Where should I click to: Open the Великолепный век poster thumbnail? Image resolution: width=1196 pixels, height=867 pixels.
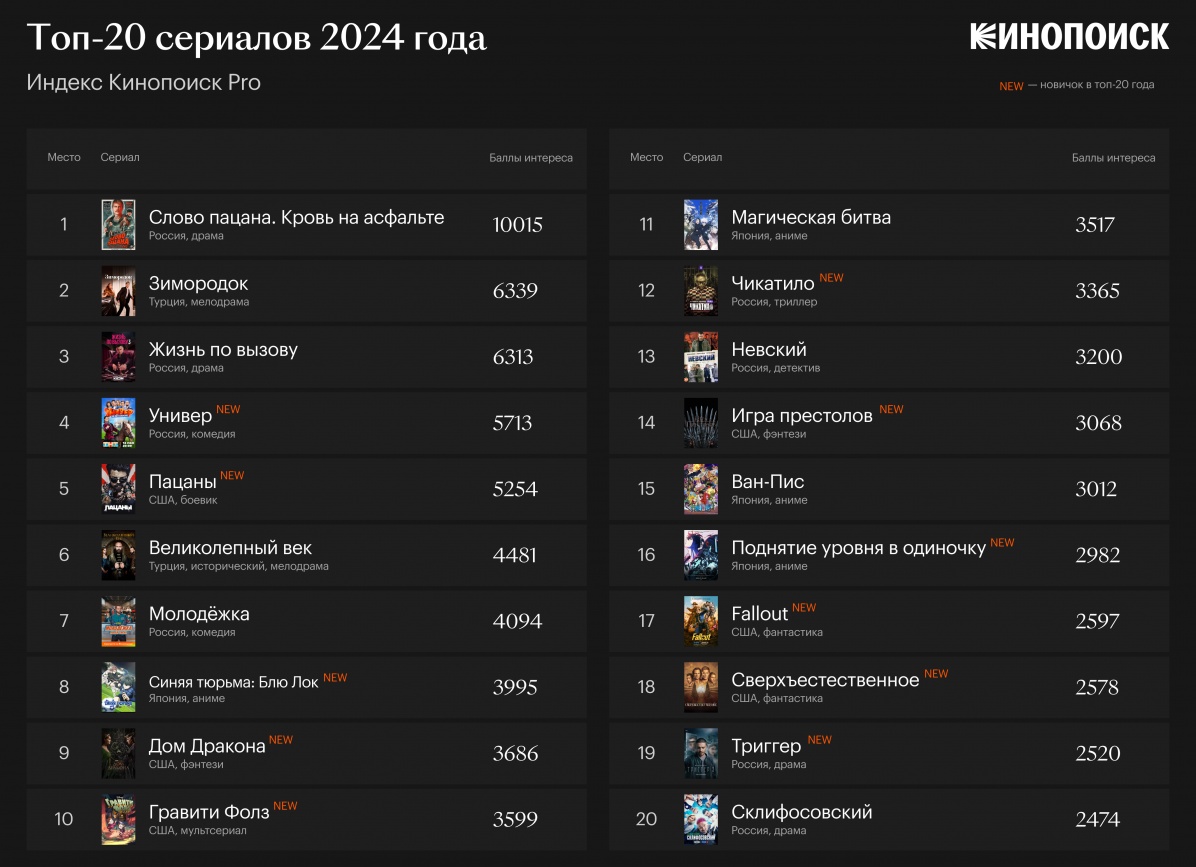118,554
